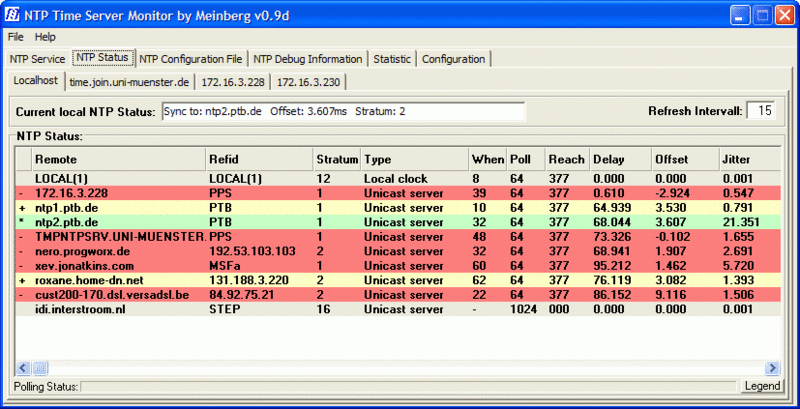This screenshot has width=800, height=409.
Task: Click the STEP refid cell
Action: pyautogui.click(x=225, y=310)
